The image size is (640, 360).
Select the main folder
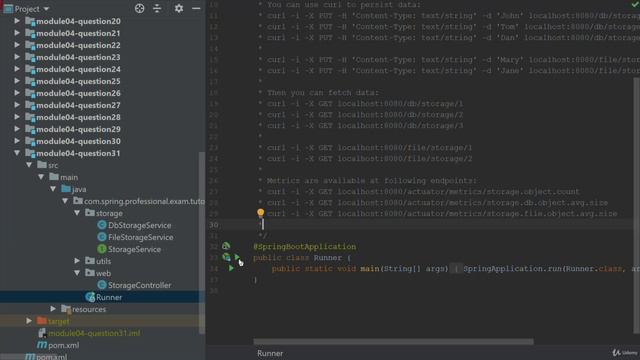pos(69,177)
